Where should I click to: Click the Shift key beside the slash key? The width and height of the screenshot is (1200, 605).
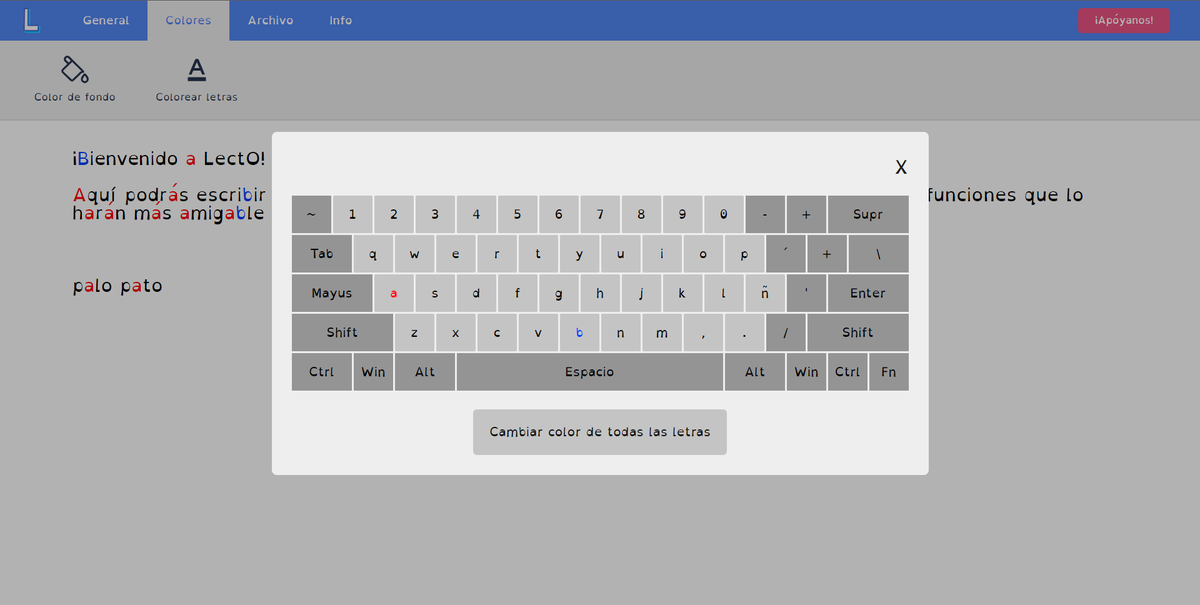point(858,332)
